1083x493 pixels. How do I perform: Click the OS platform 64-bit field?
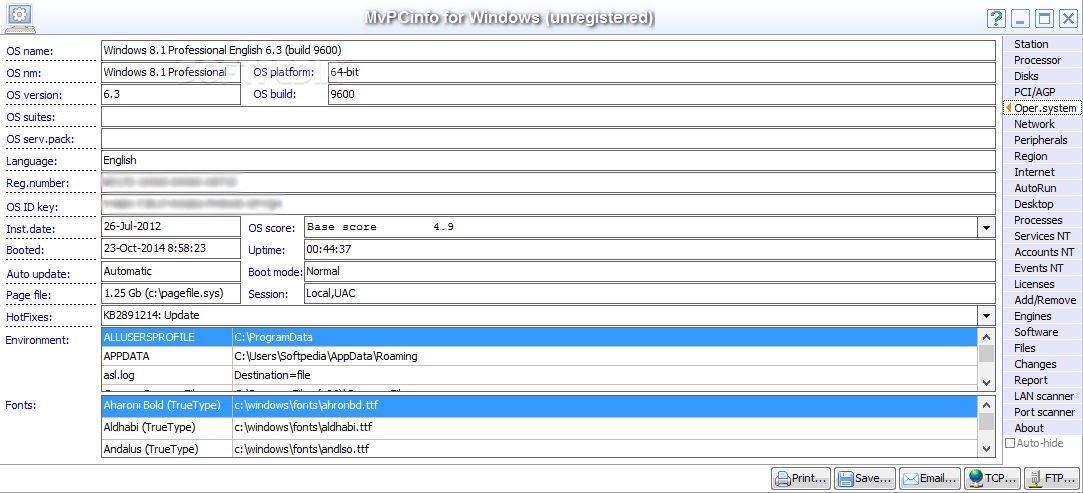(x=661, y=72)
